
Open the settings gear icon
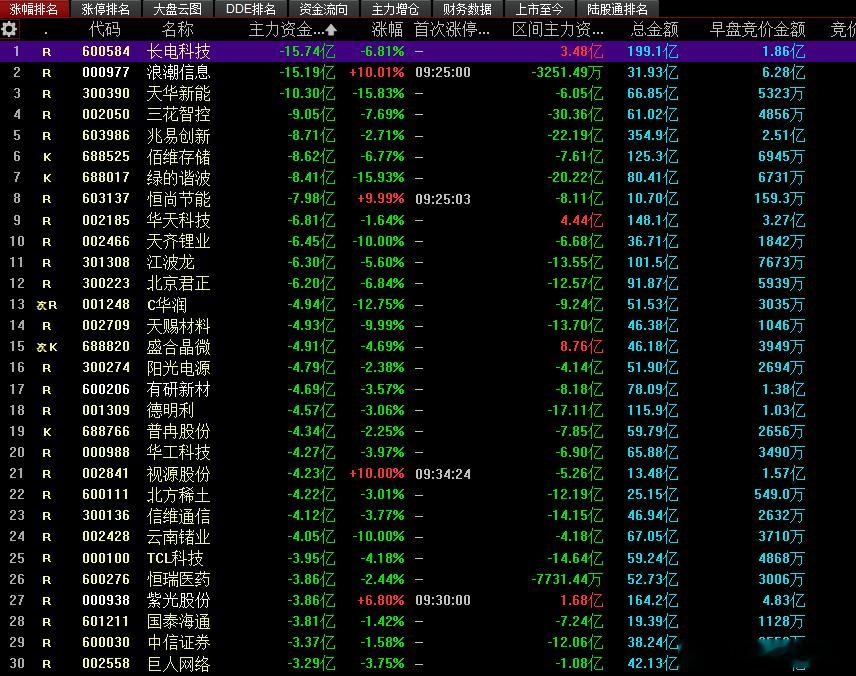pos(9,28)
